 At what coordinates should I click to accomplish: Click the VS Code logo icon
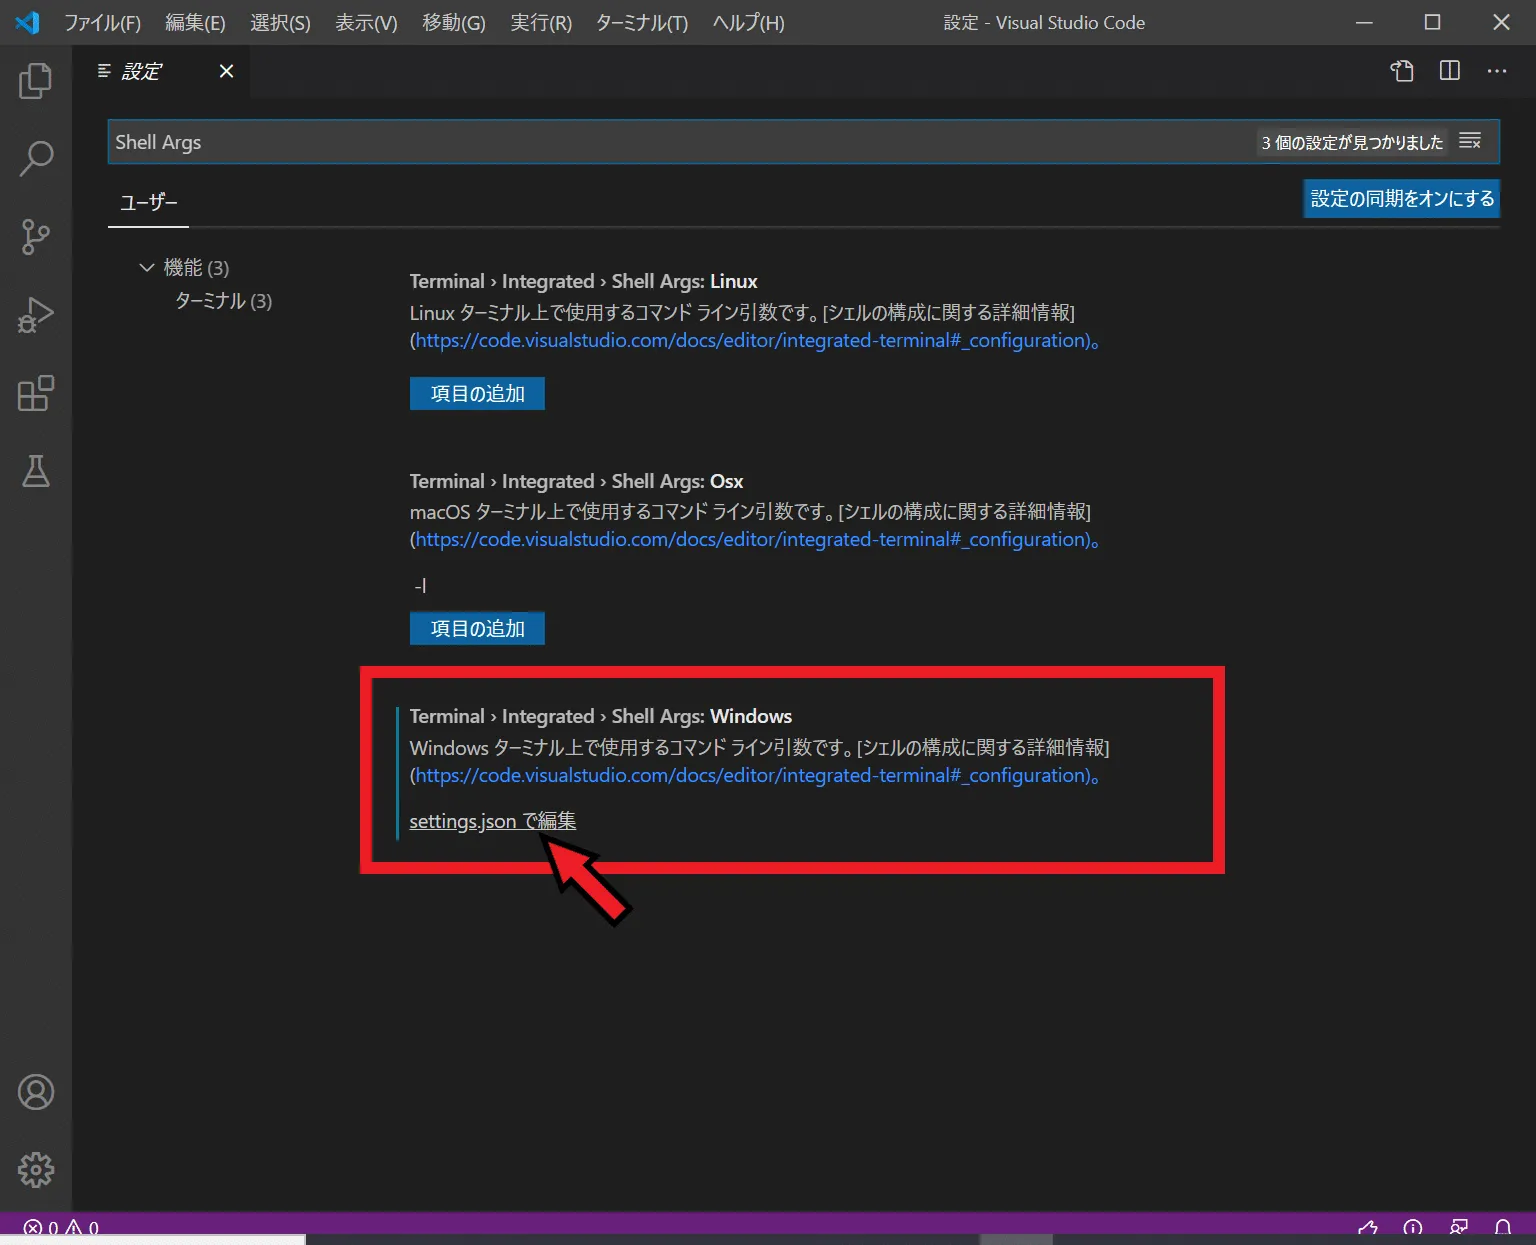click(27, 22)
